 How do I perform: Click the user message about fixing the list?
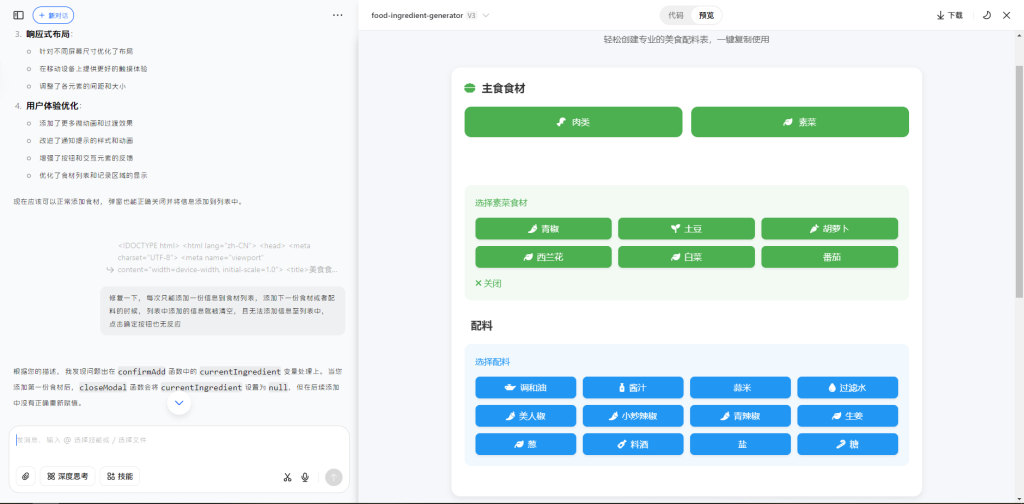(223, 310)
